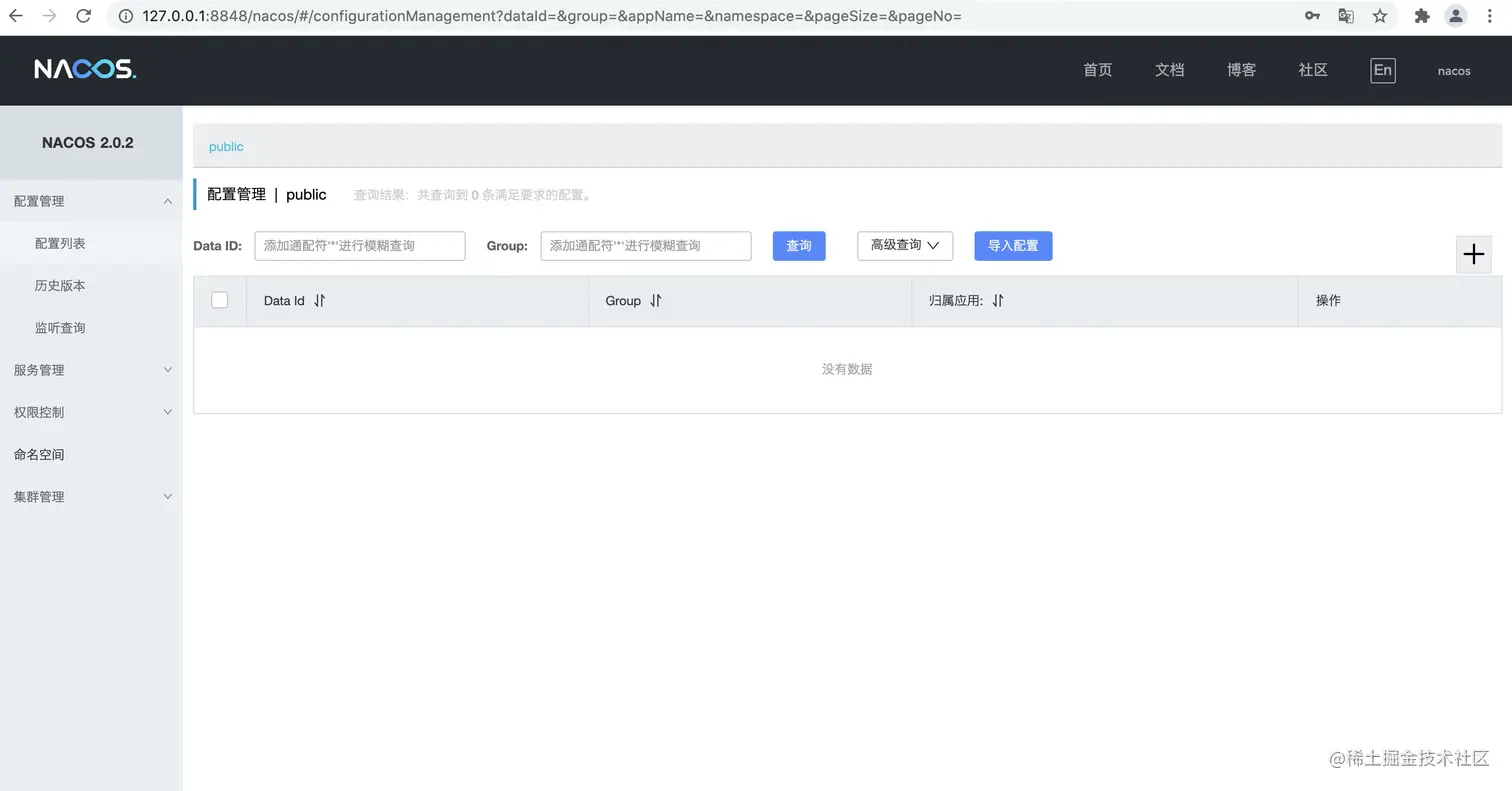This screenshot has width=1512, height=791.
Task: Click the site info icon in address bar
Action: (126, 16)
